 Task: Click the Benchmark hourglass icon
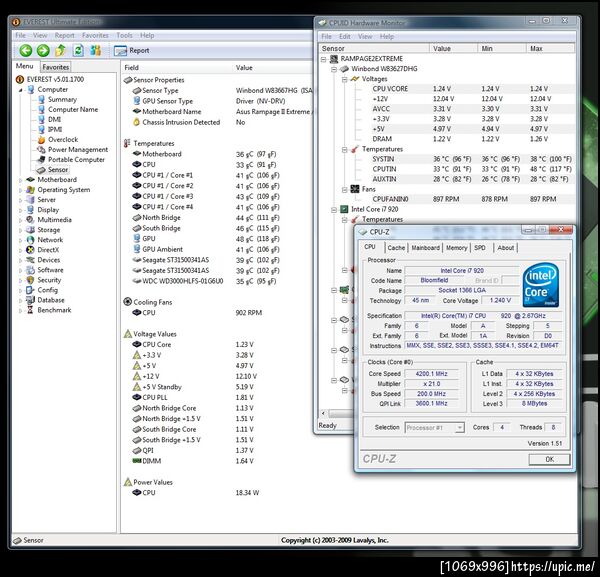point(30,310)
